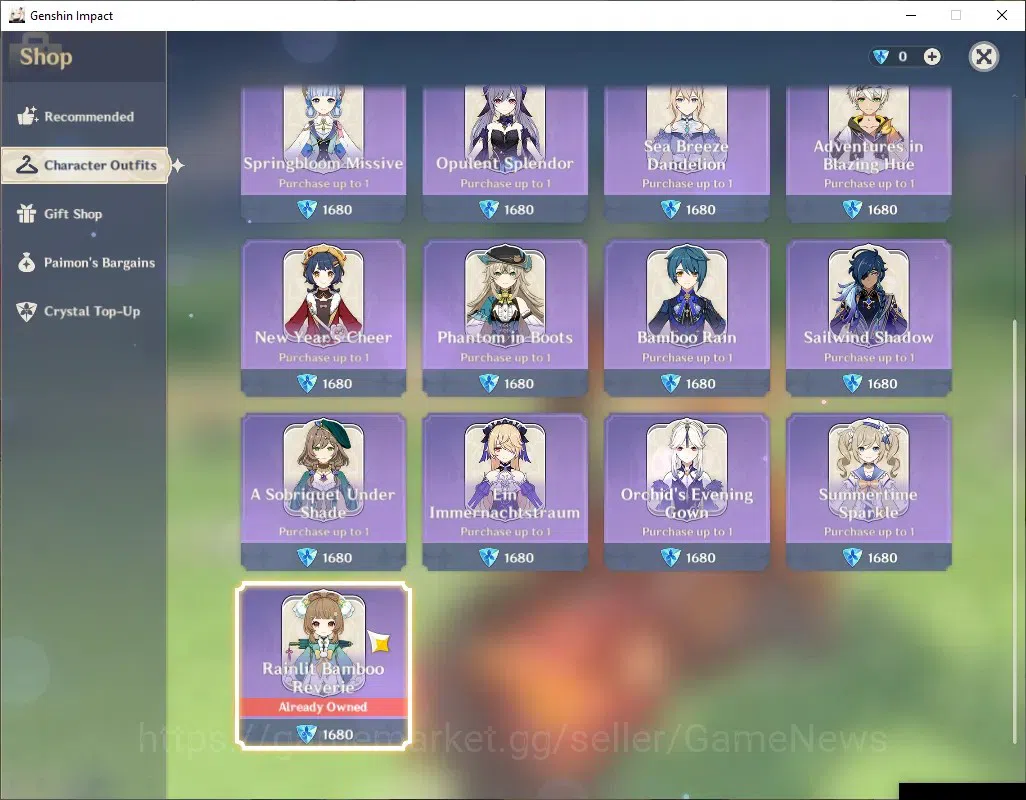Click the Shop title header
Viewport: 1026px width, 800px height.
click(46, 57)
